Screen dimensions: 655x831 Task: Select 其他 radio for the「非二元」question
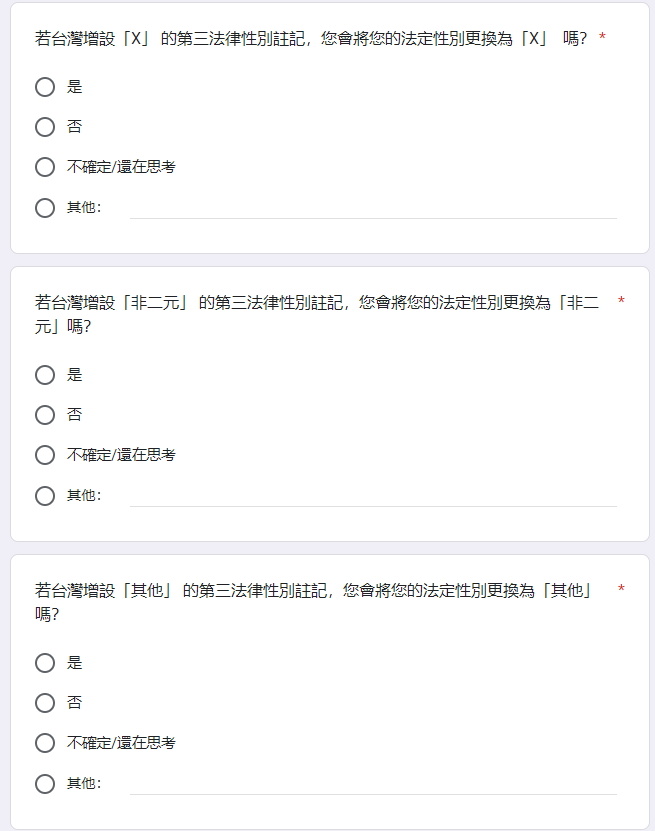[x=45, y=496]
